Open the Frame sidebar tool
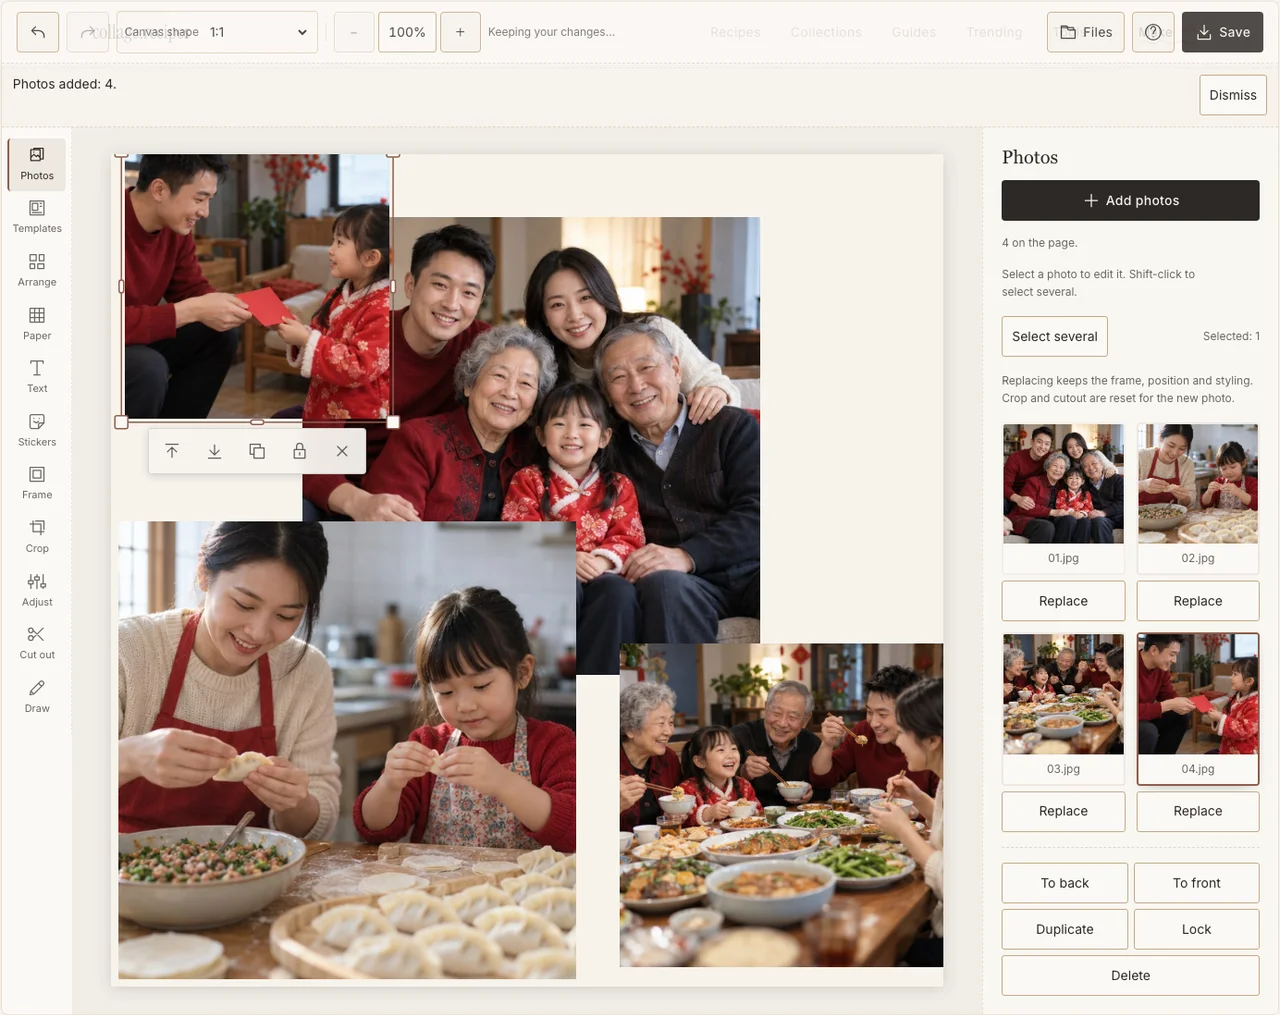The height and width of the screenshot is (1015, 1280). pyautogui.click(x=37, y=483)
